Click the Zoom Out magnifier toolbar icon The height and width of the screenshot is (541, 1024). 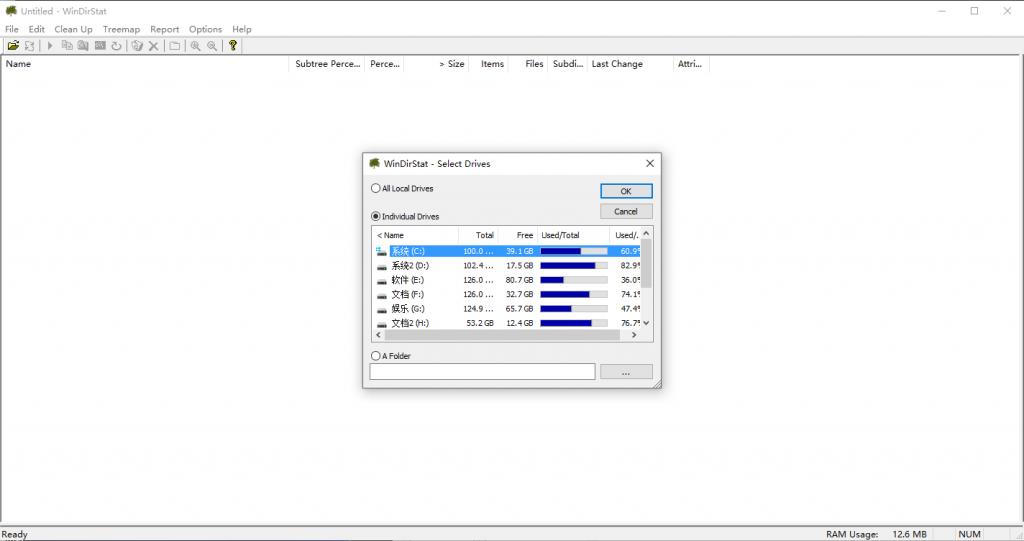pyautogui.click(x=212, y=46)
